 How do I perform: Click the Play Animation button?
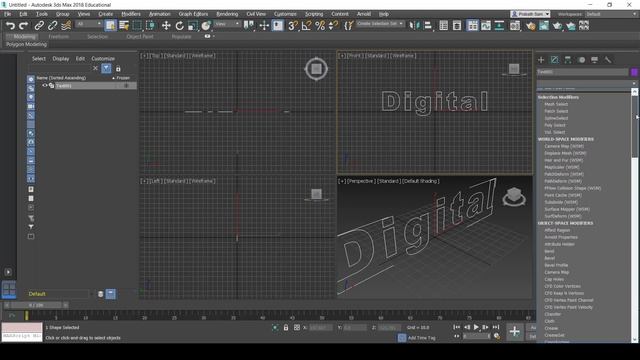click(x=476, y=327)
